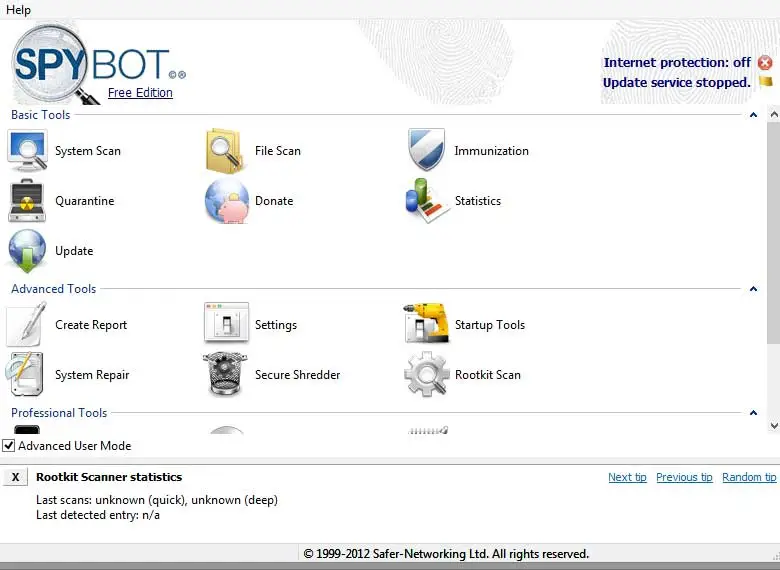This screenshot has height=570, width=780.
Task: Follow the Free Edition link
Action: click(140, 93)
